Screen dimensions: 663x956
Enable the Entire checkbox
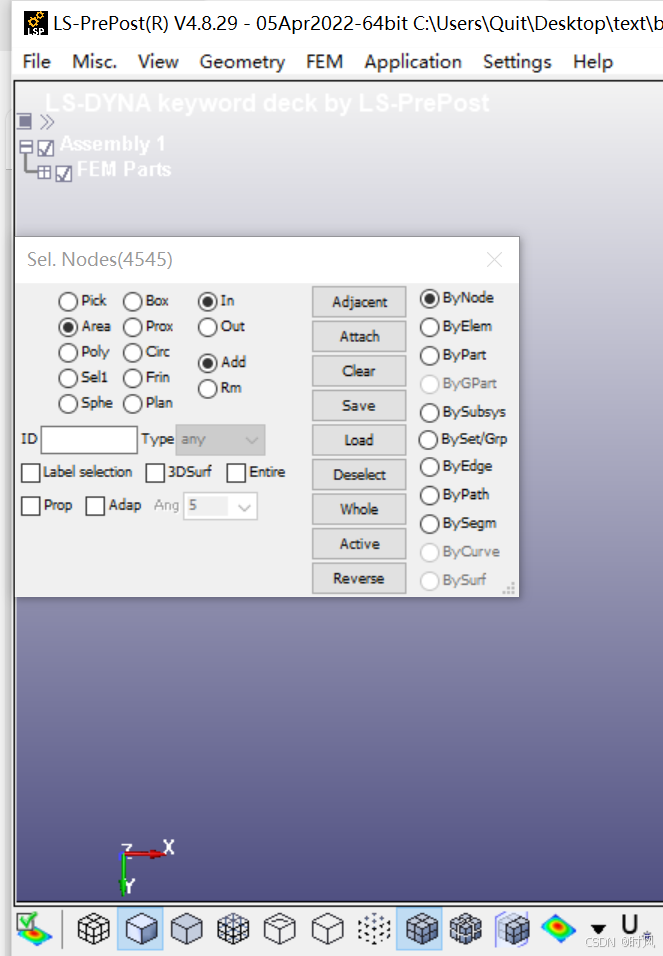236,473
